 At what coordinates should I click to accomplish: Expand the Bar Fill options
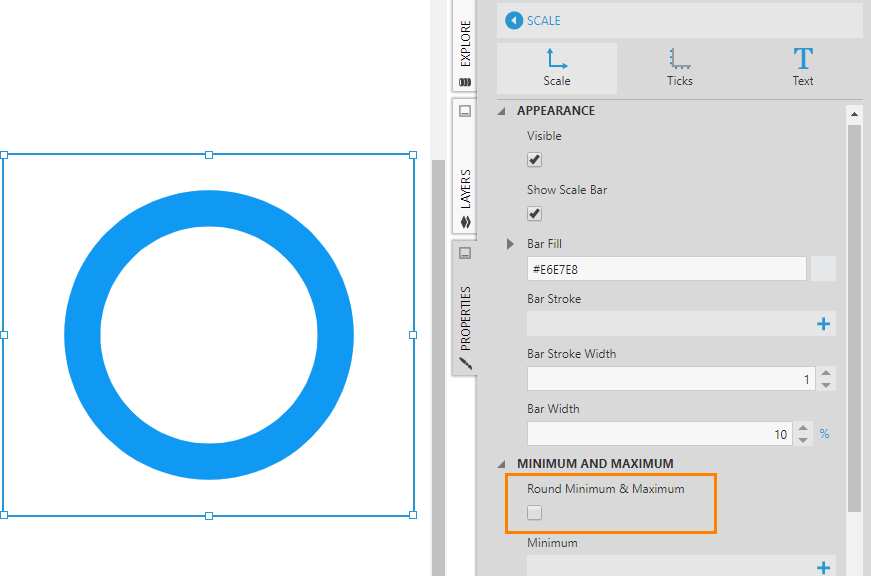510,243
